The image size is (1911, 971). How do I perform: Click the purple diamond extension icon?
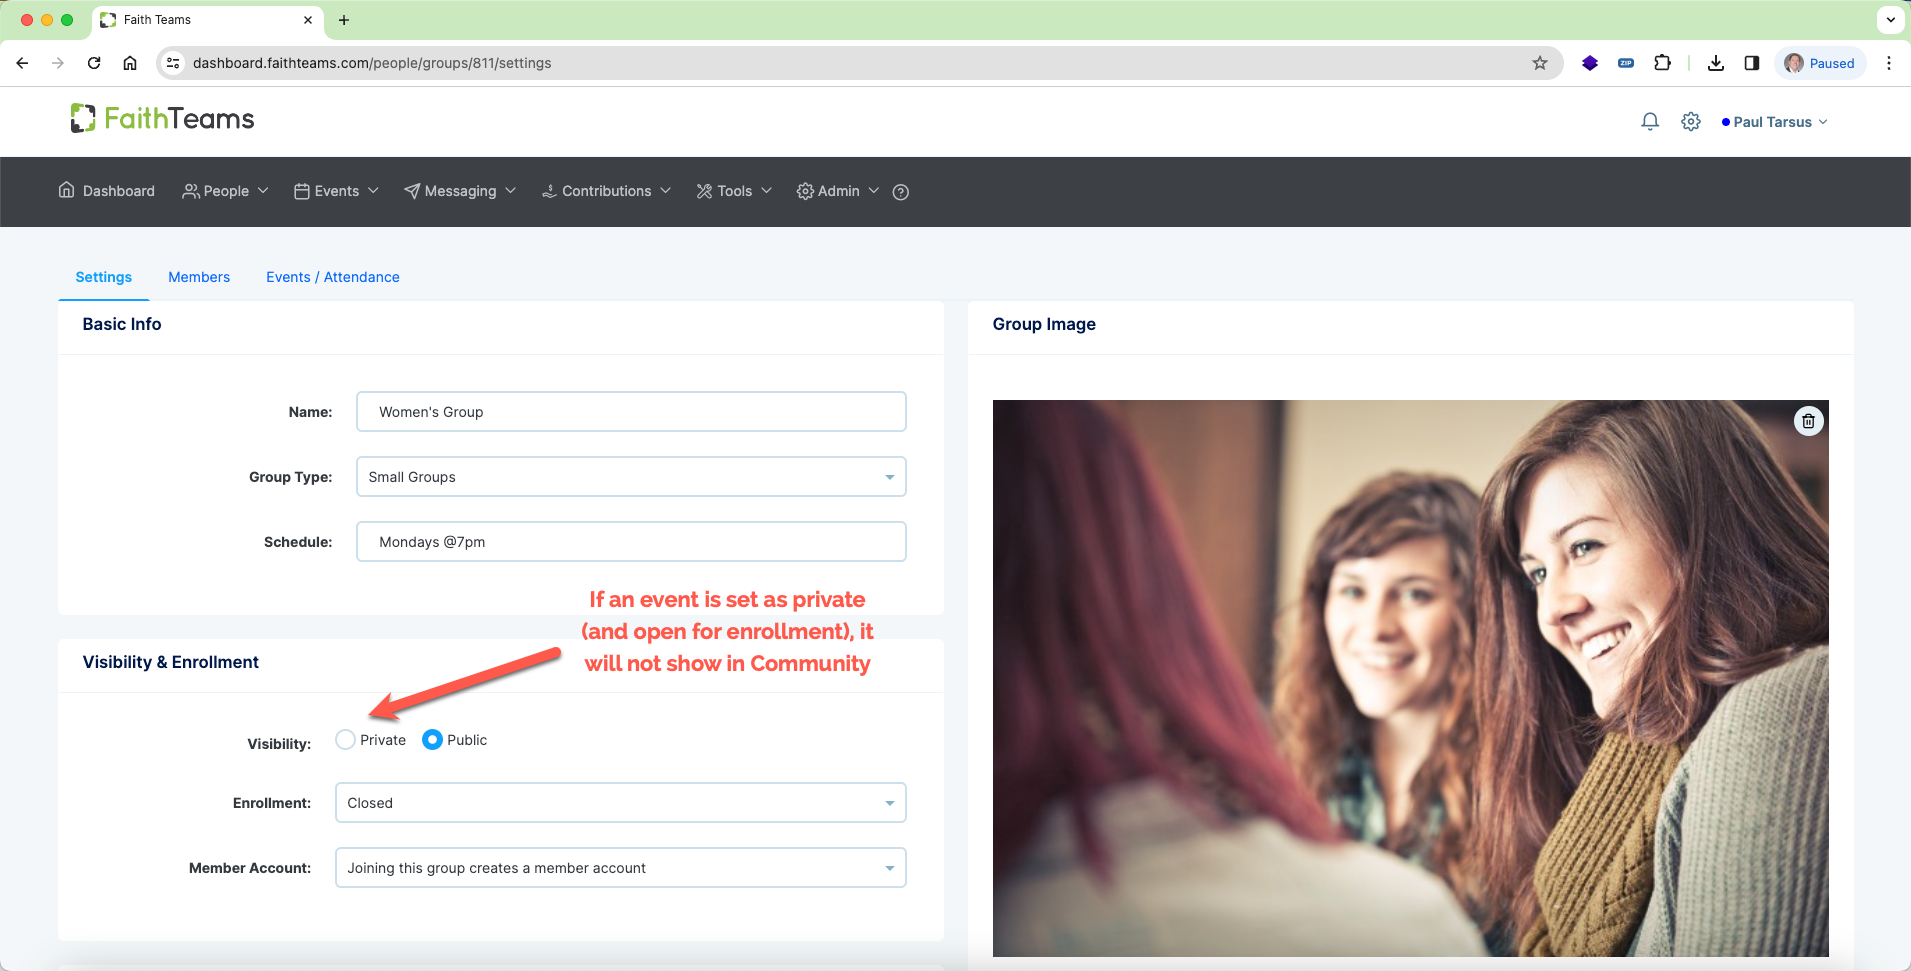click(x=1590, y=63)
